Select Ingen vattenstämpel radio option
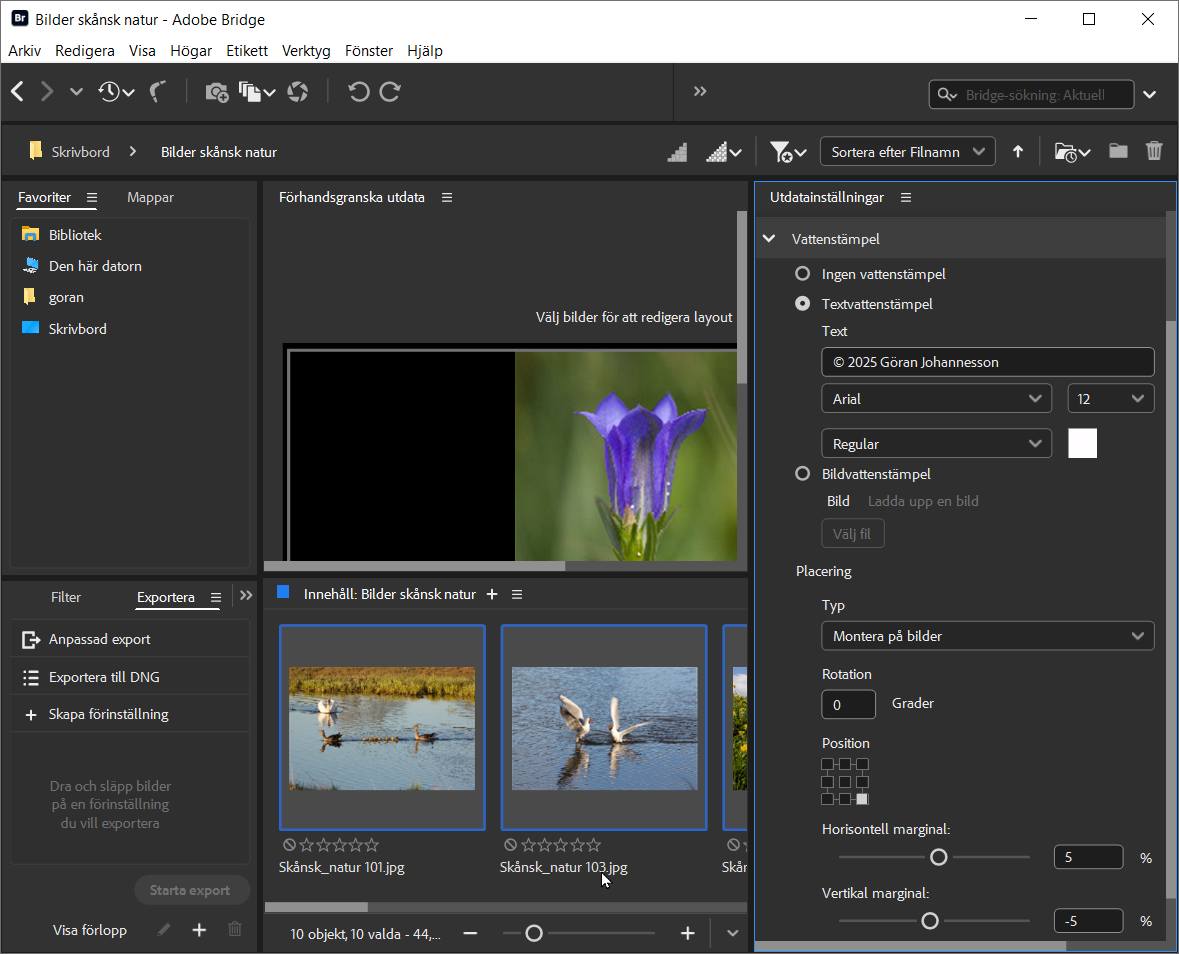This screenshot has width=1179, height=954. click(802, 274)
